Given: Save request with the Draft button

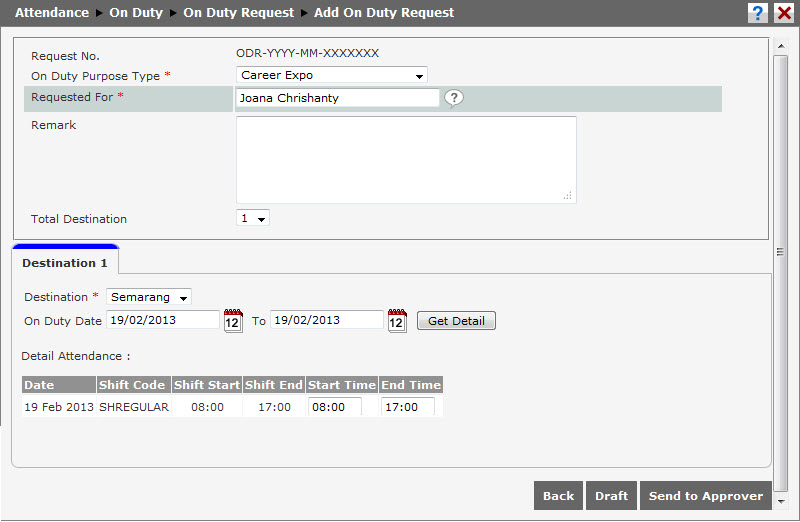Looking at the screenshot, I should [611, 496].
